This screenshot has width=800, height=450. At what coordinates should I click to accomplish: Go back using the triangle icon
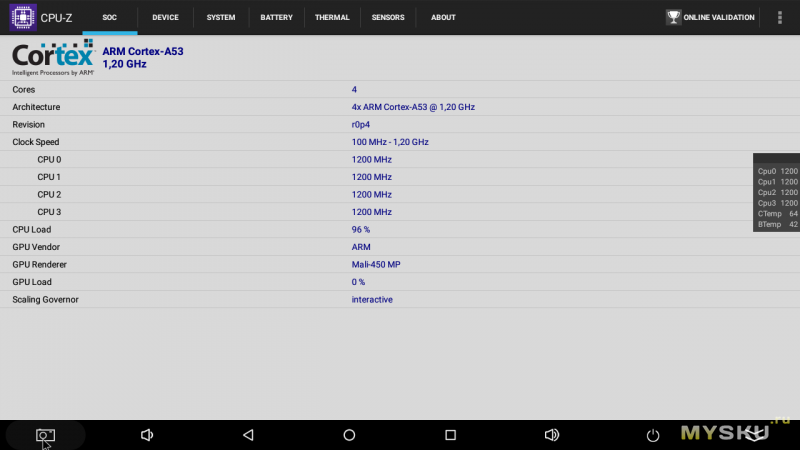pyautogui.click(x=248, y=435)
